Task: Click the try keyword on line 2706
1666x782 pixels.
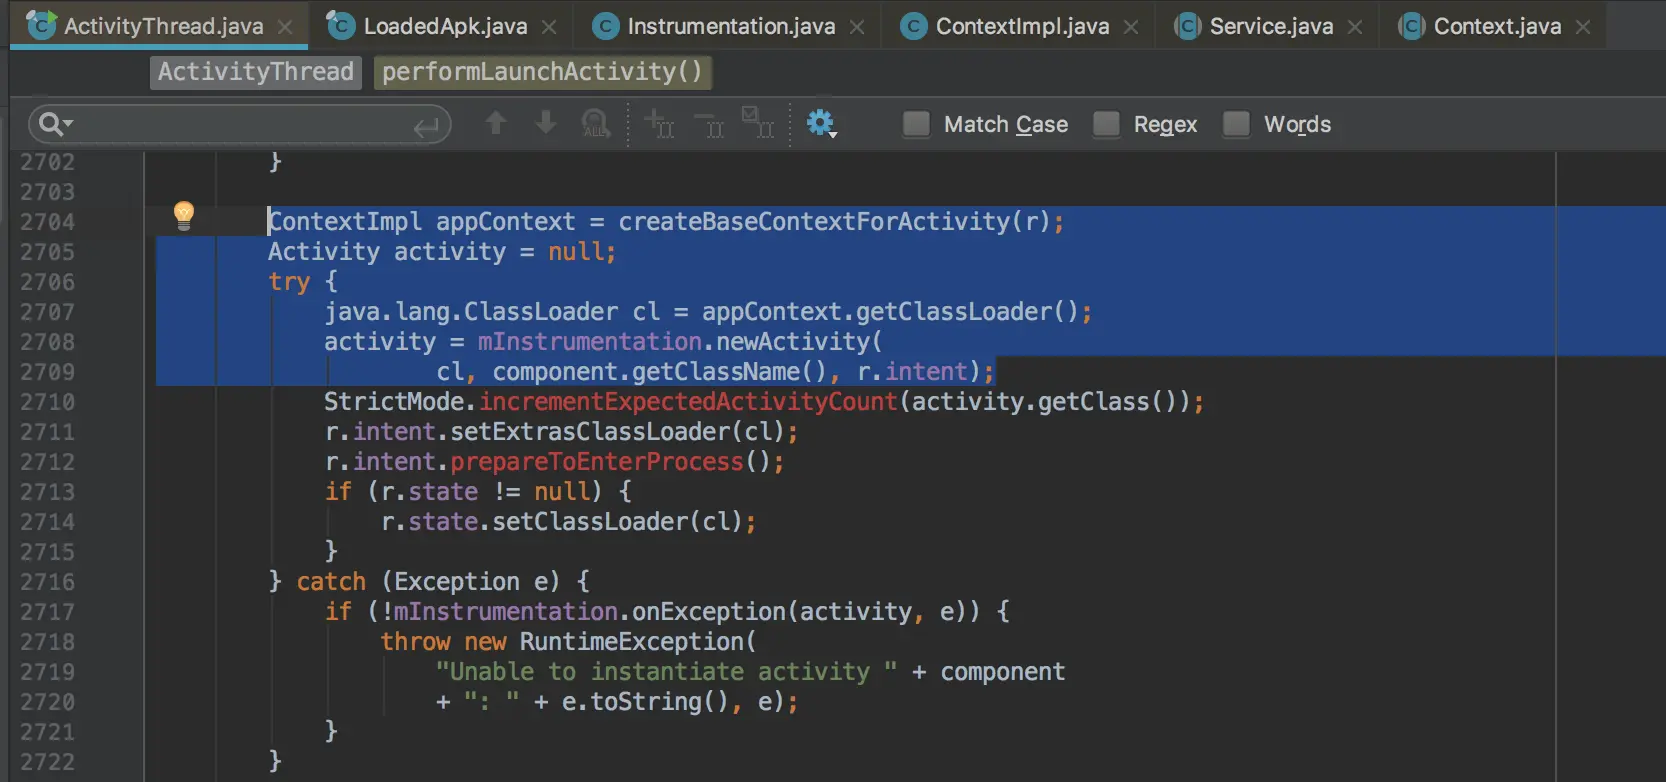Action: coord(289,282)
